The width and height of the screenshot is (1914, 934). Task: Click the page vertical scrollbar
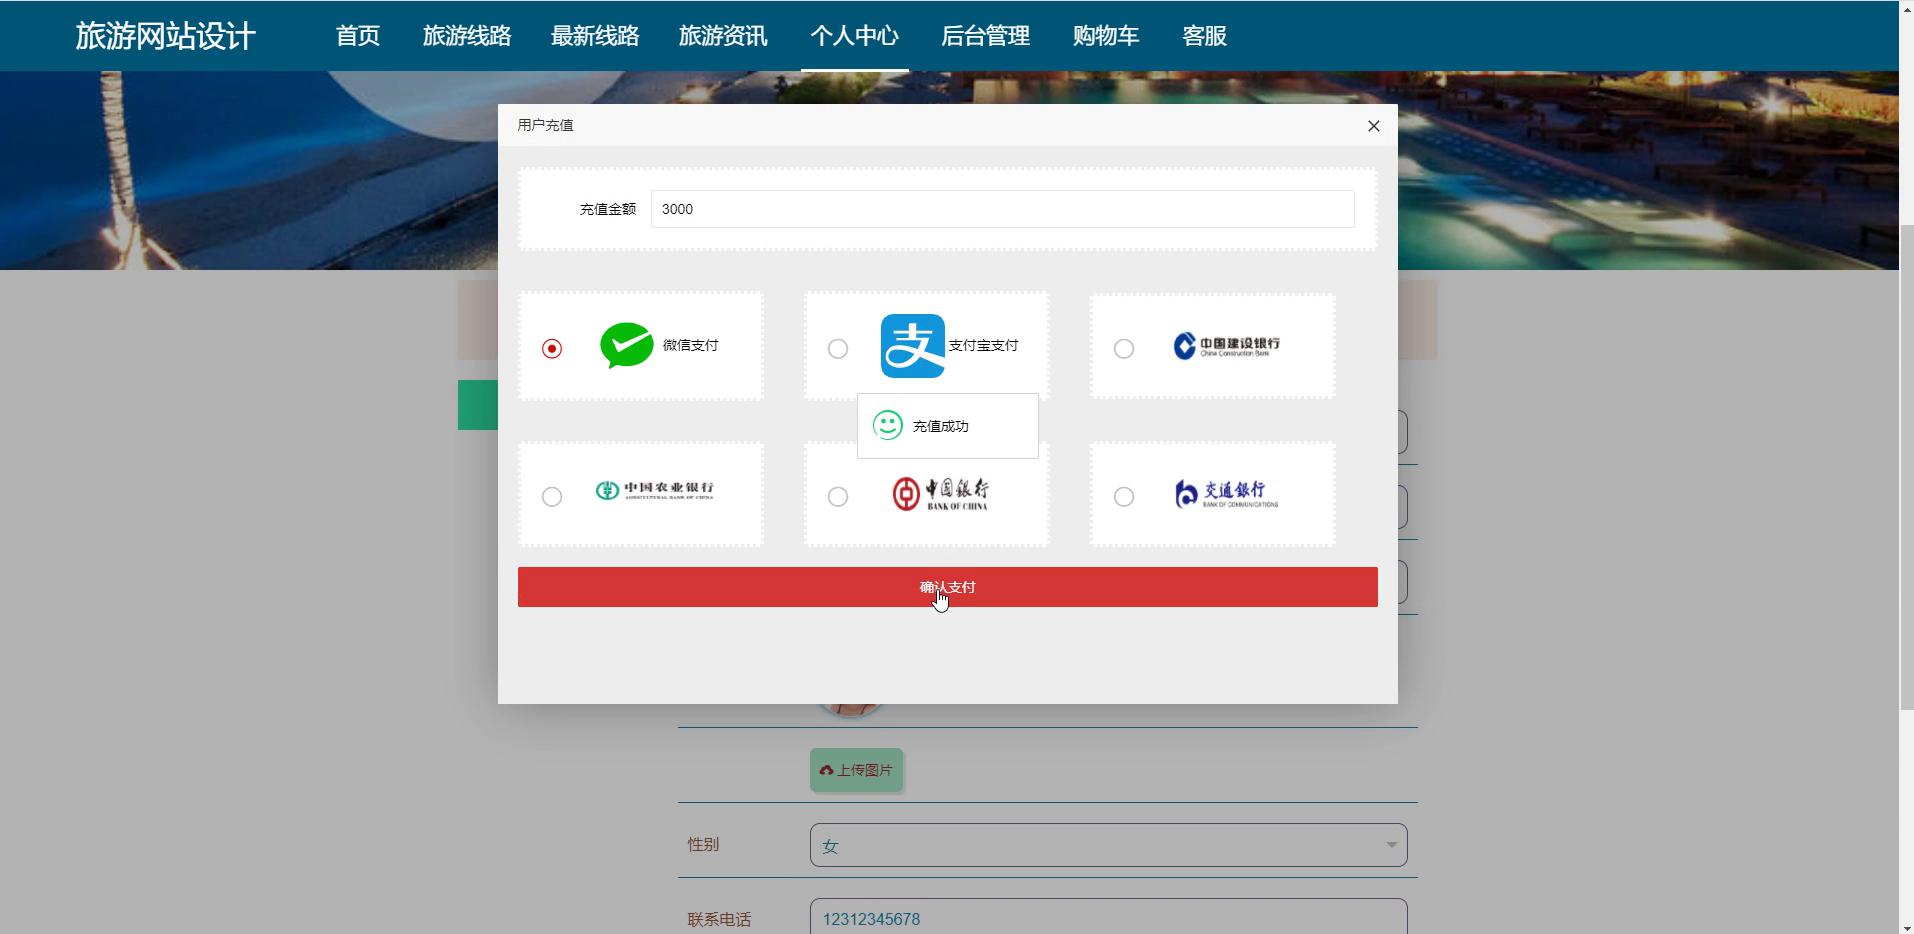coord(1906,467)
